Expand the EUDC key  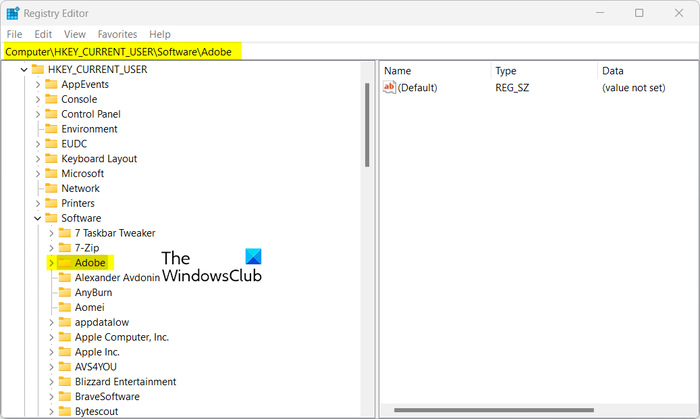coord(38,144)
